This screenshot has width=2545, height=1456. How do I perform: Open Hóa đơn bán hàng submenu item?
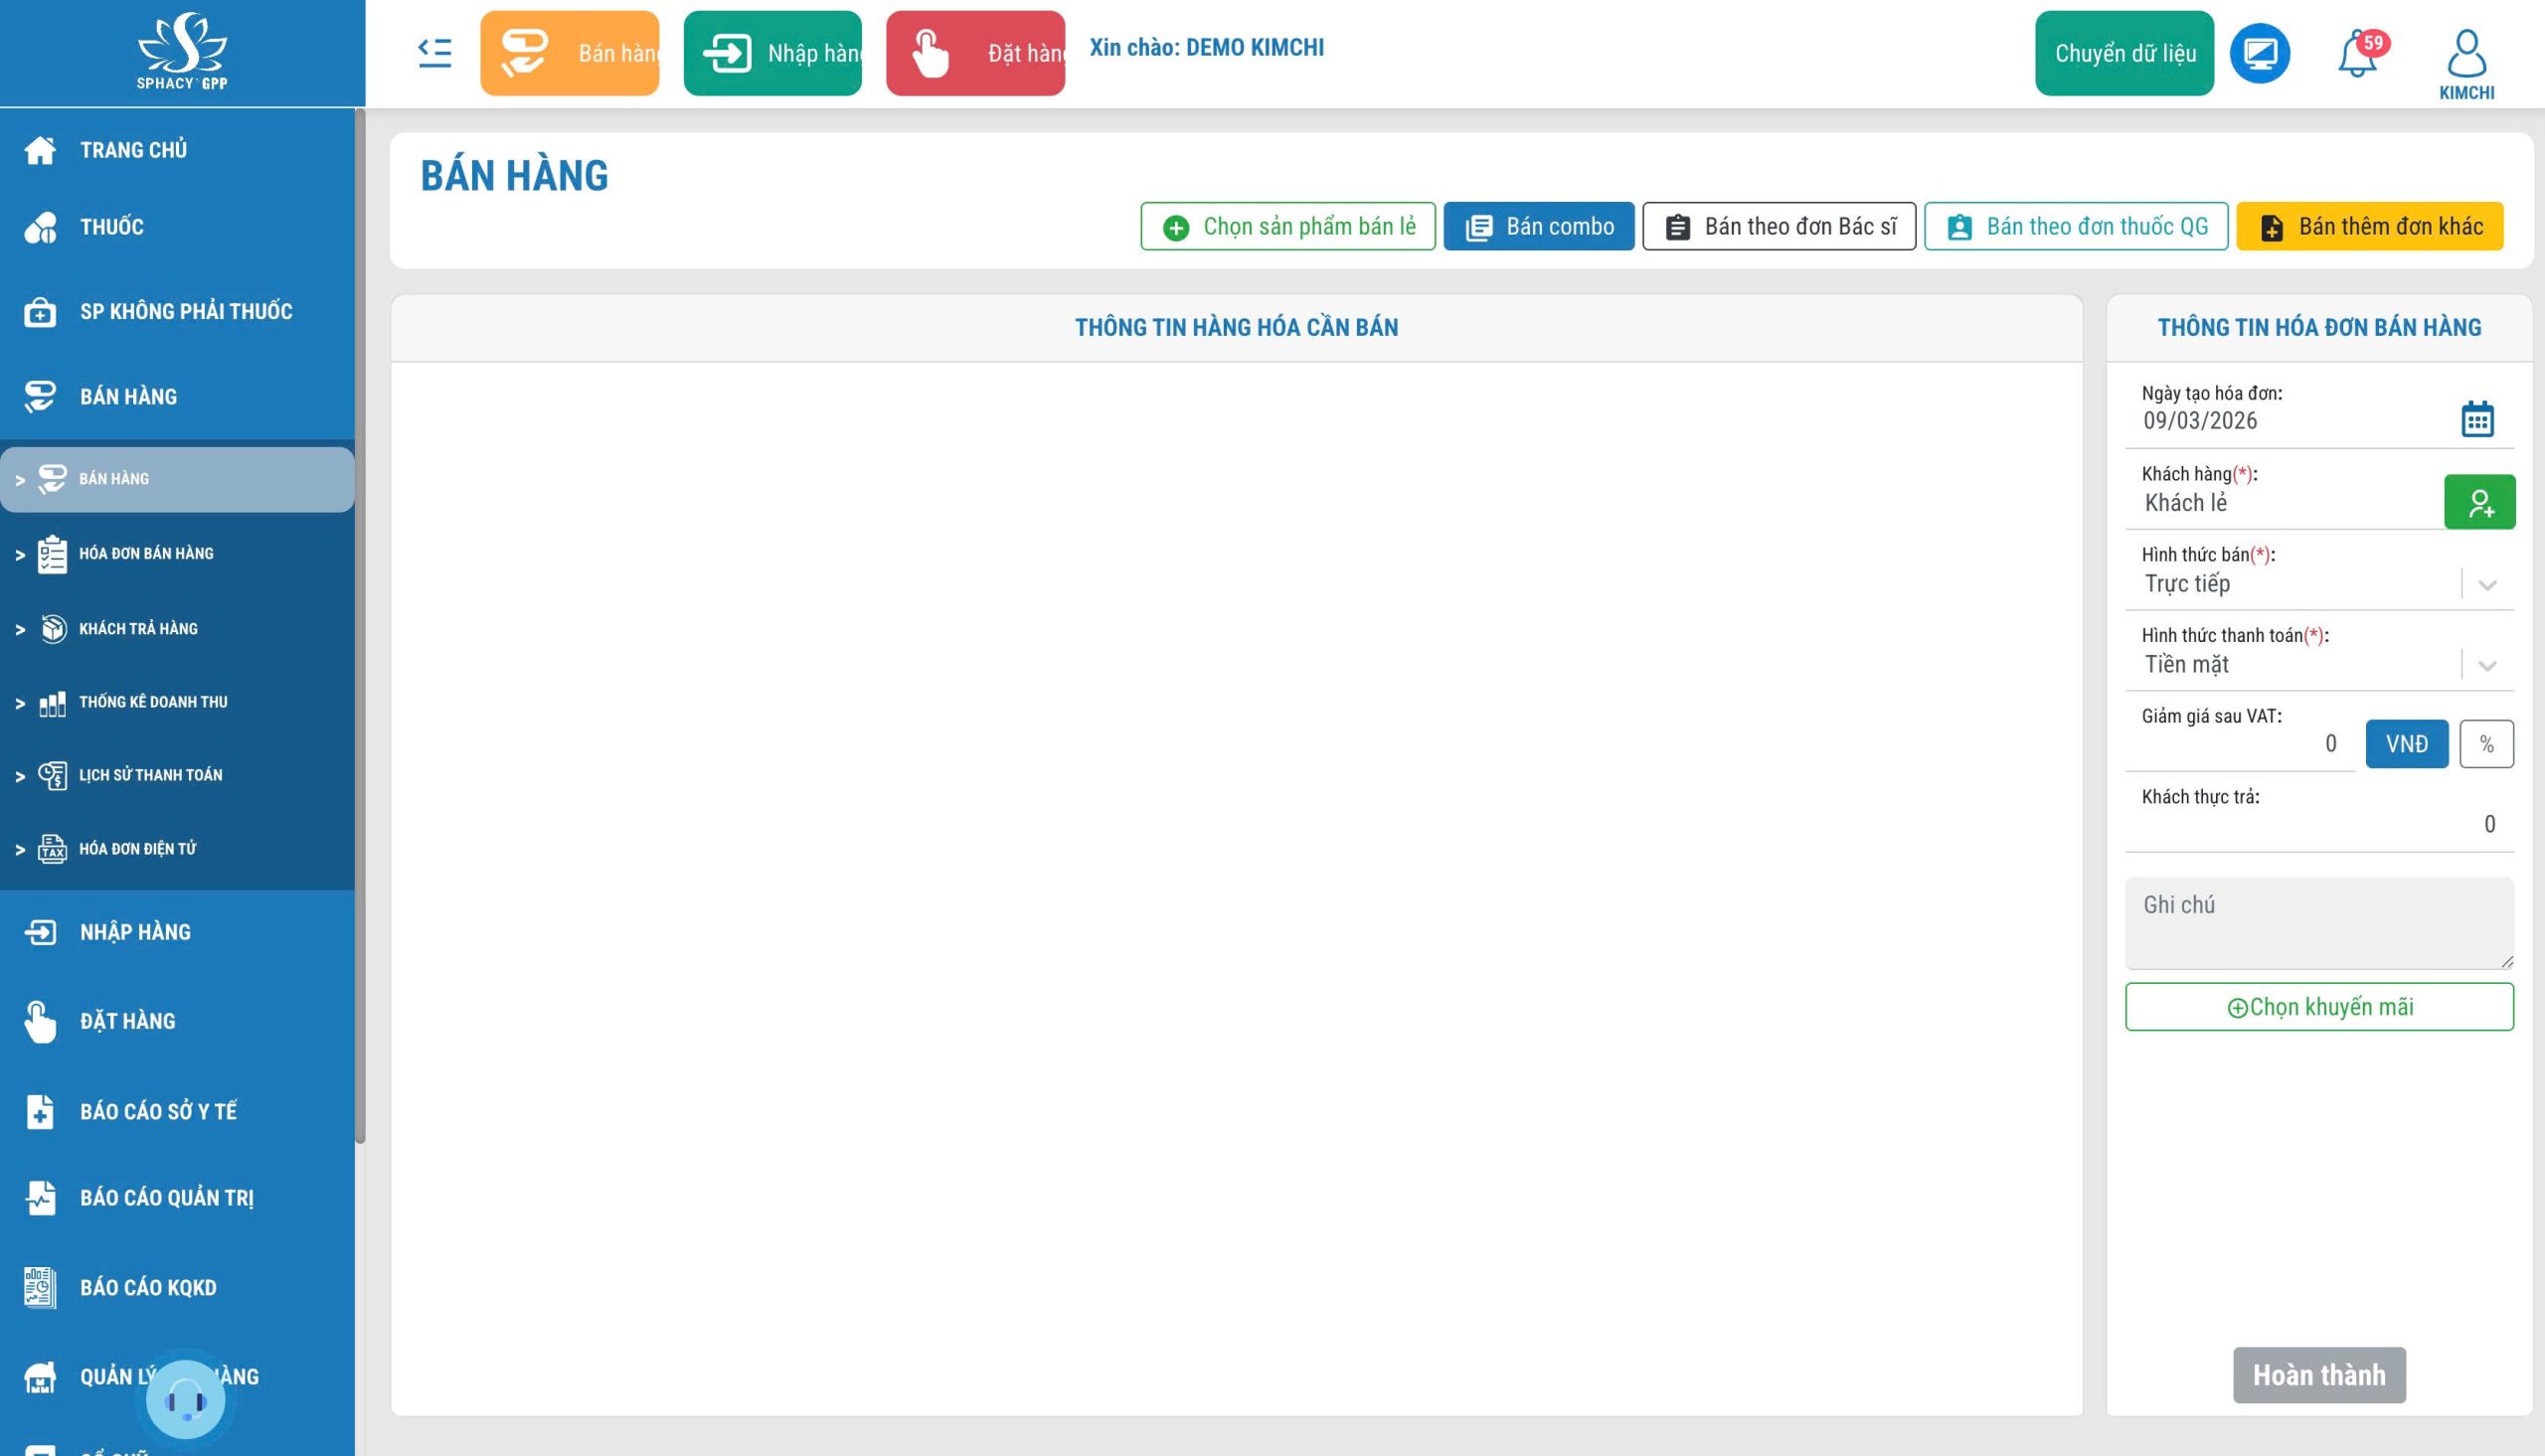click(146, 554)
